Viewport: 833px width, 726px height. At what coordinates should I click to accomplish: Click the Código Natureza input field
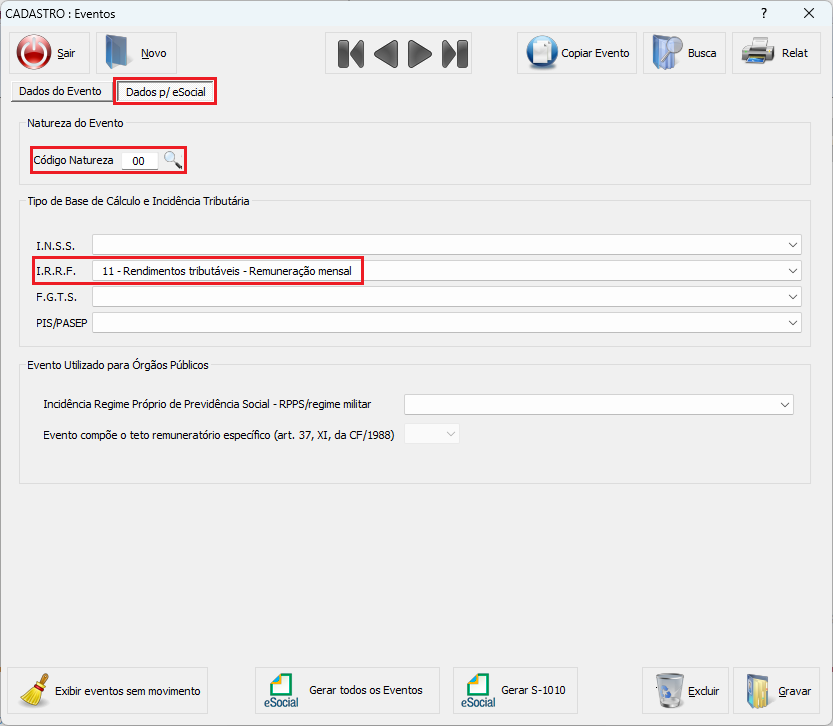click(x=139, y=161)
